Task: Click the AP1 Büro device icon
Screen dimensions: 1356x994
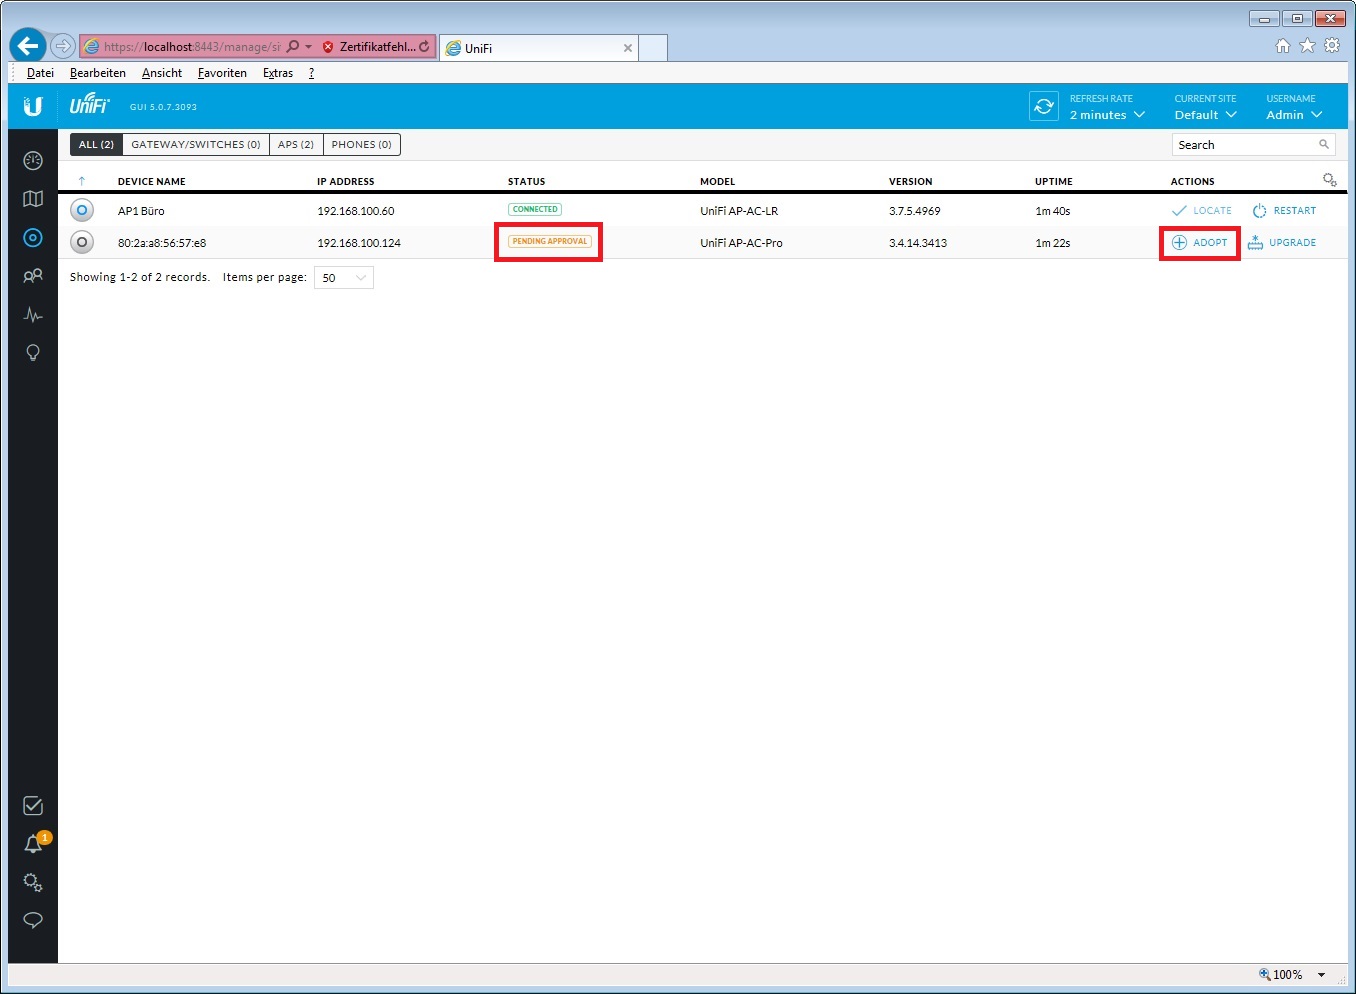Action: 82,211
